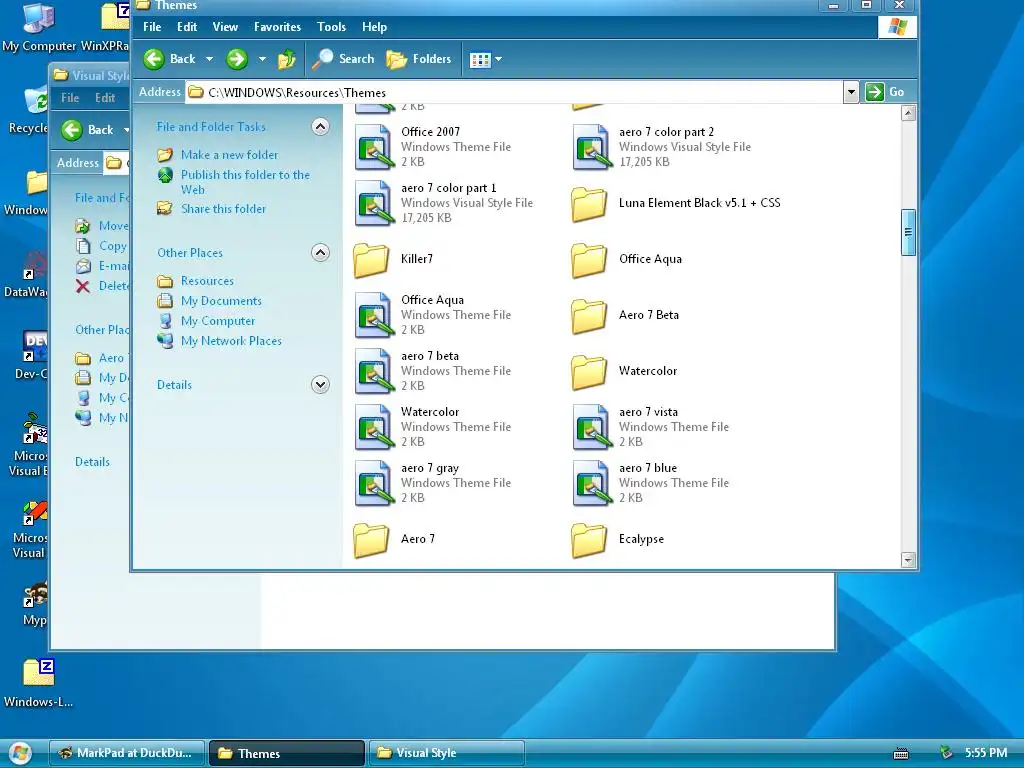
Task: Select aero 7 color part 1 file icon
Action: (374, 203)
